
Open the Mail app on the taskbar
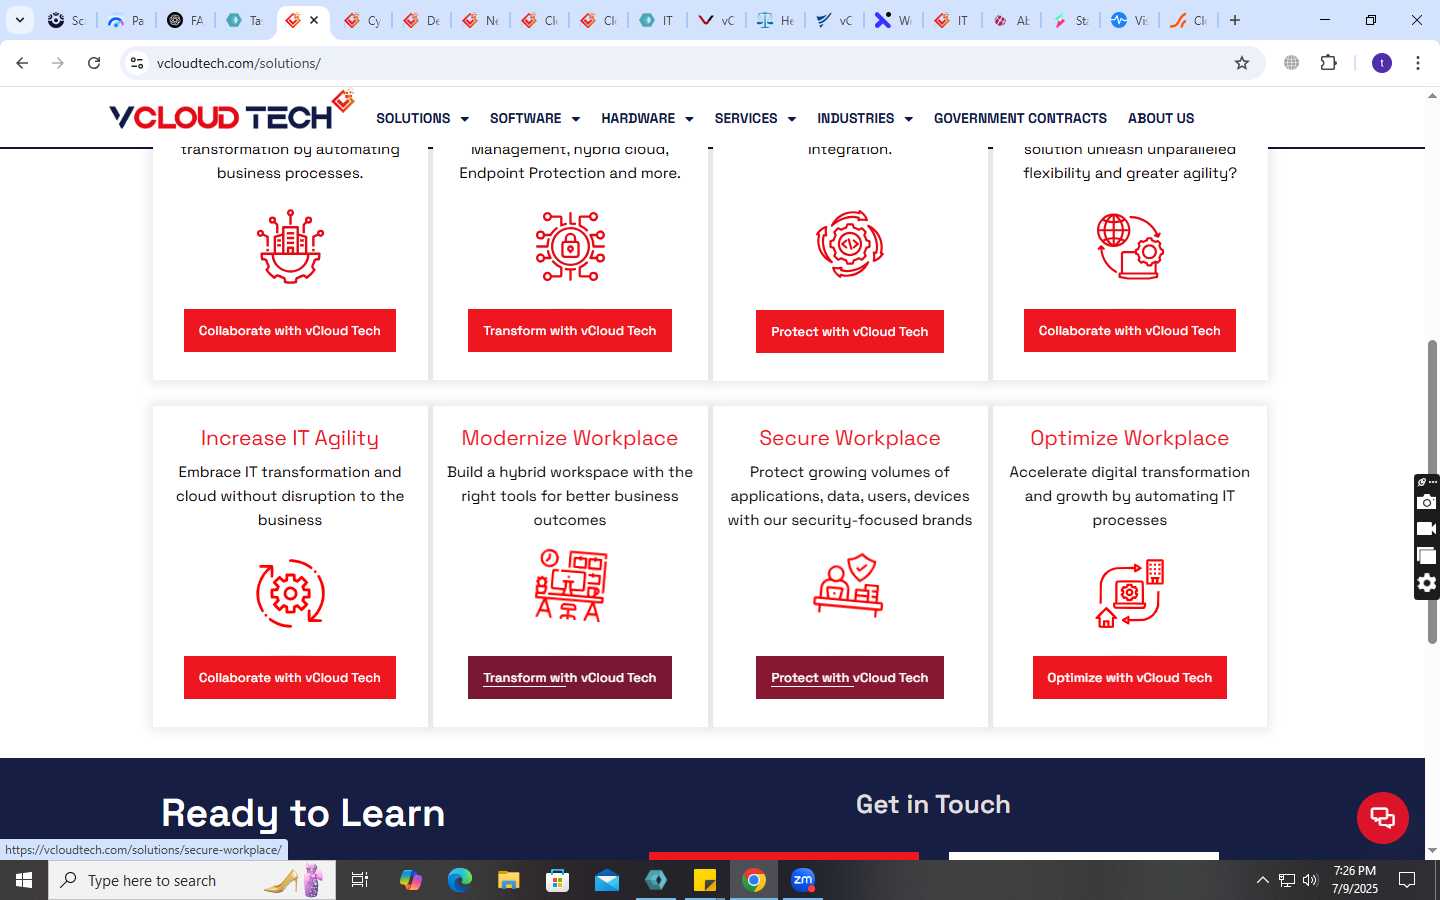607,880
